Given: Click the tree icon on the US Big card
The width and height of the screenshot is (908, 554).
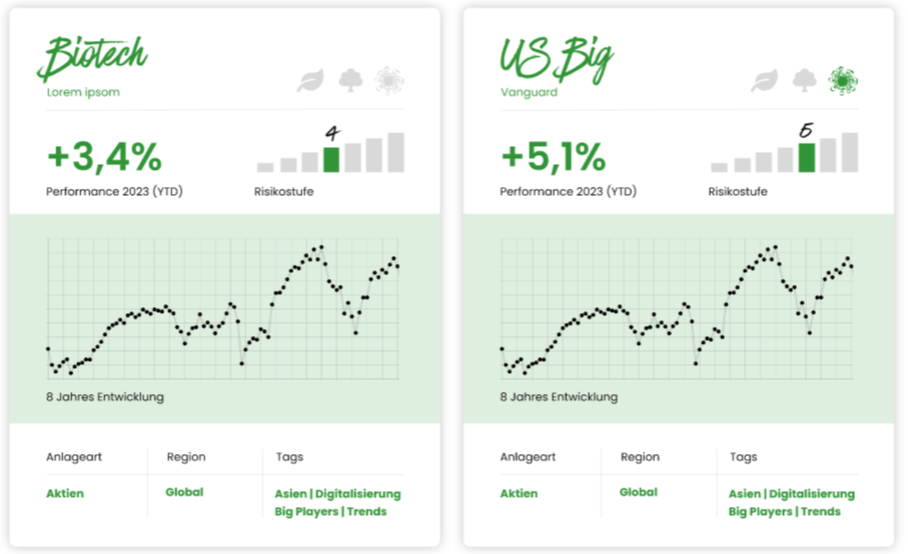Looking at the screenshot, I should click(804, 80).
